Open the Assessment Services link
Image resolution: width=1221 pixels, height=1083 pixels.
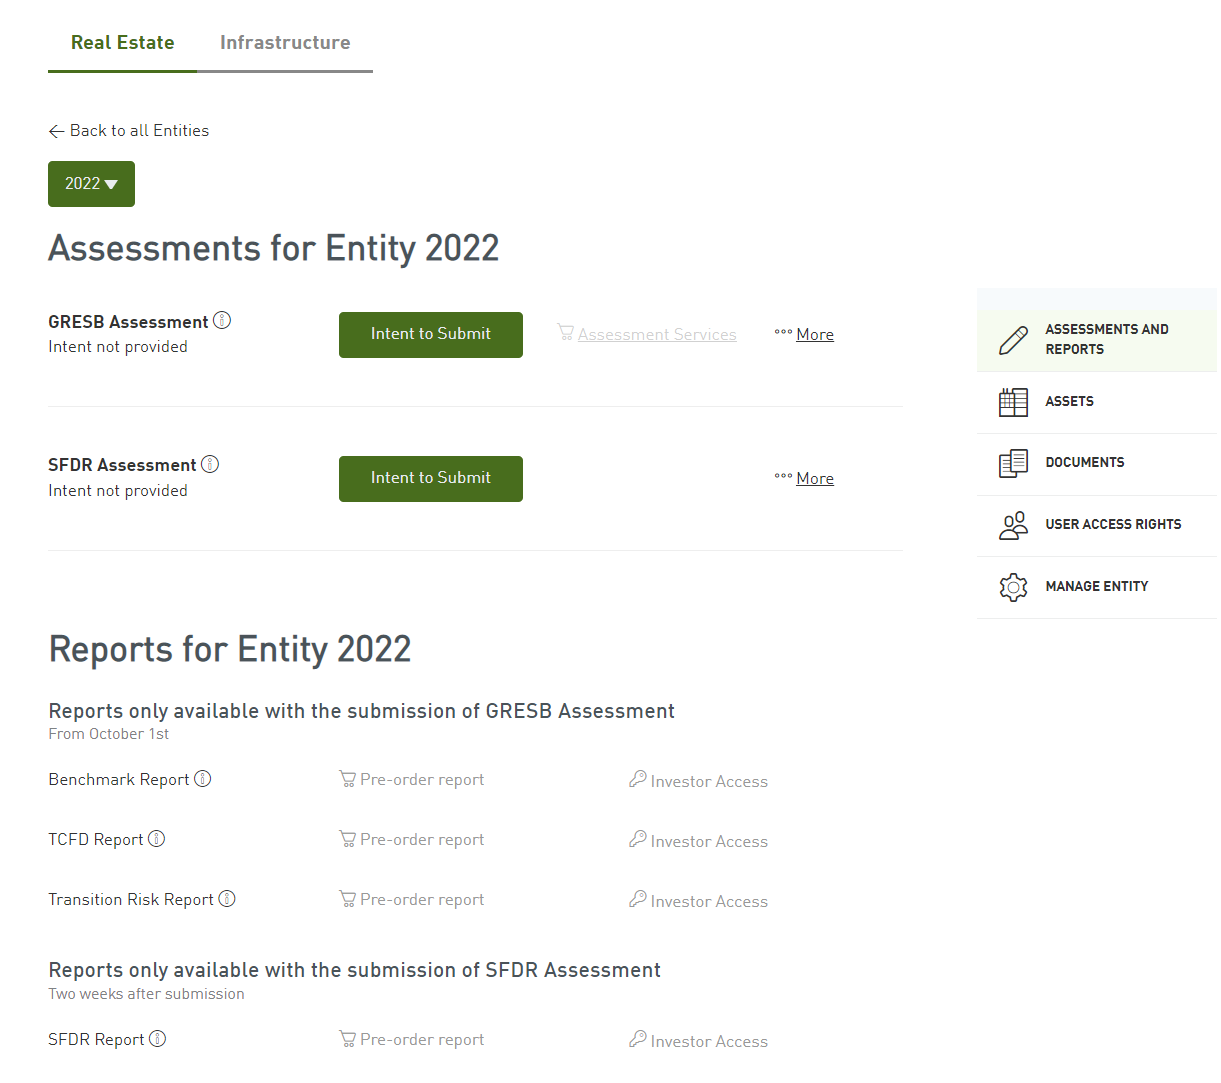[x=657, y=335]
